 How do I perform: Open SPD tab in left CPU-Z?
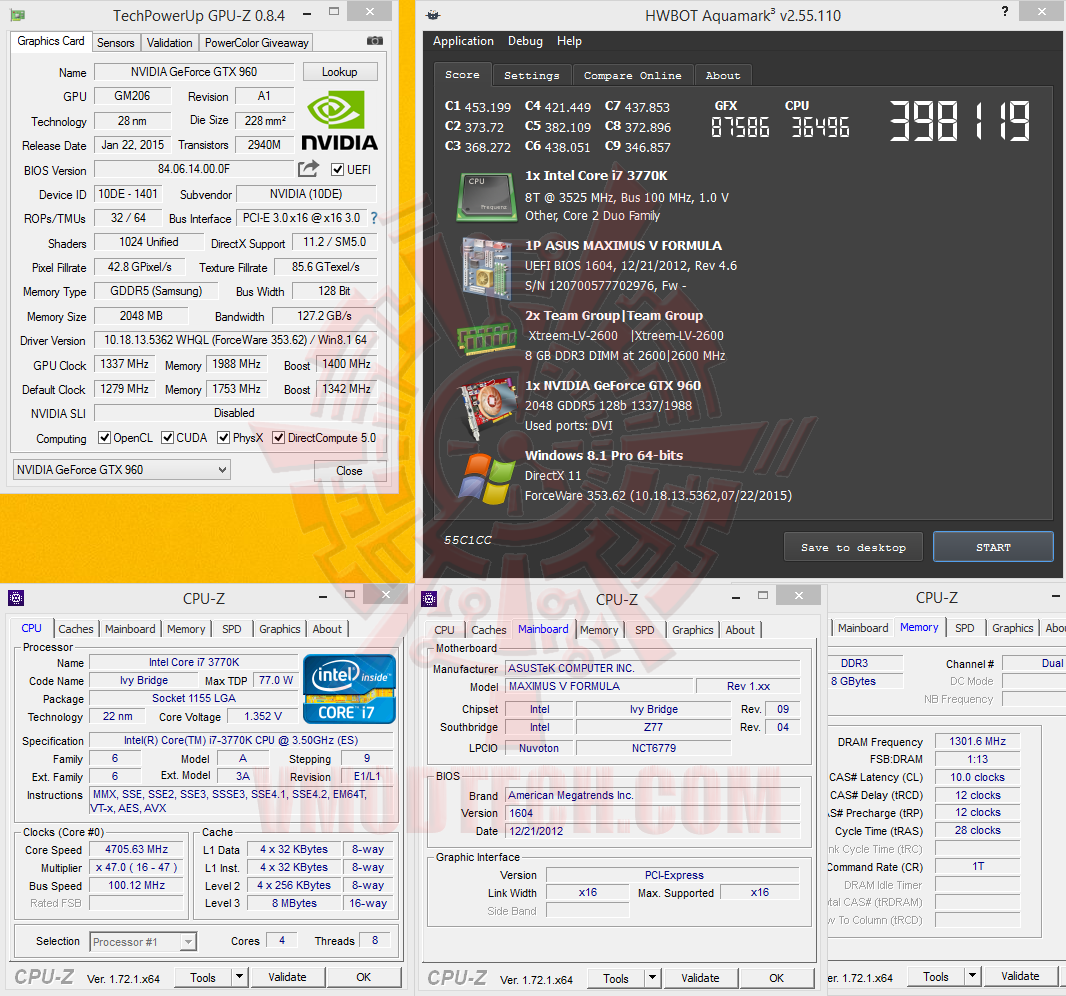[x=232, y=629]
